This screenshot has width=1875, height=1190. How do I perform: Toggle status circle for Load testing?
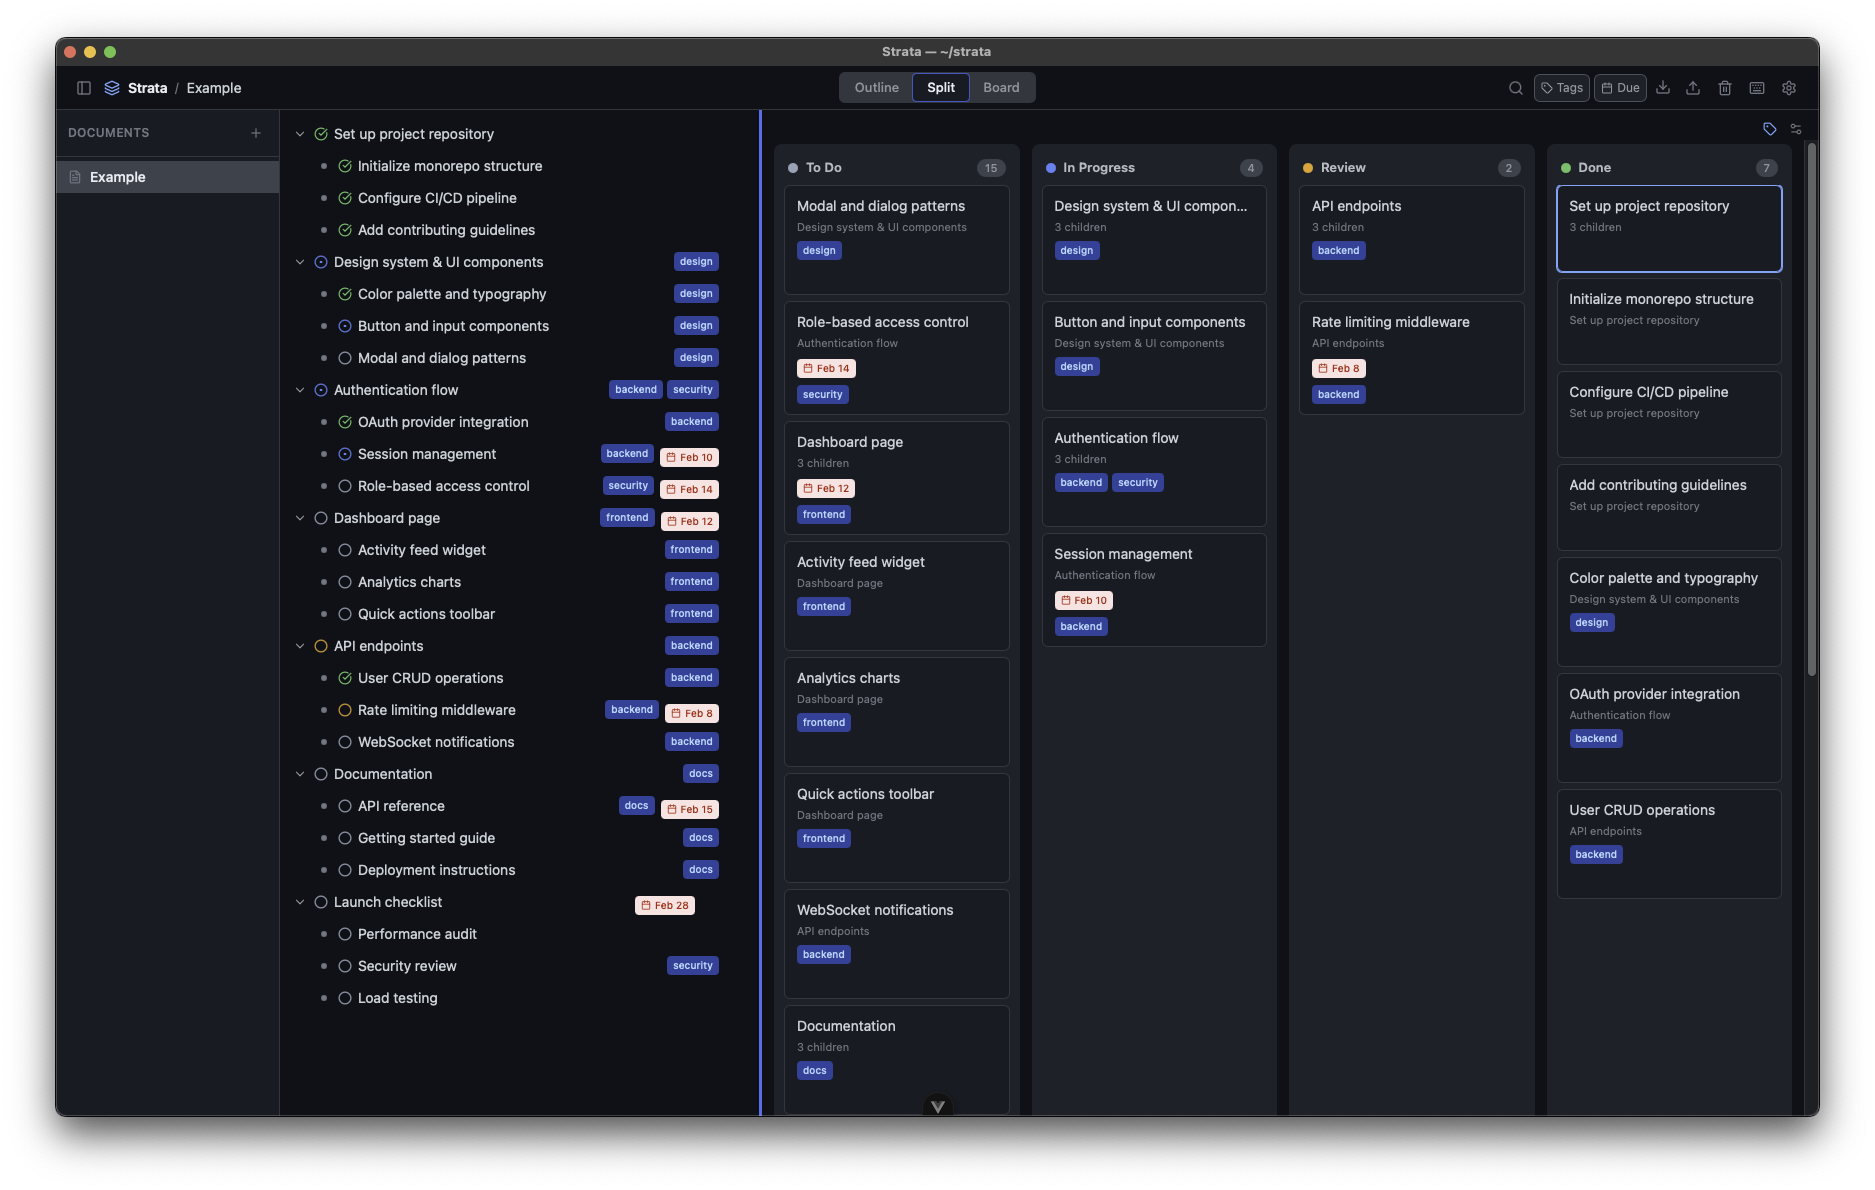[345, 998]
